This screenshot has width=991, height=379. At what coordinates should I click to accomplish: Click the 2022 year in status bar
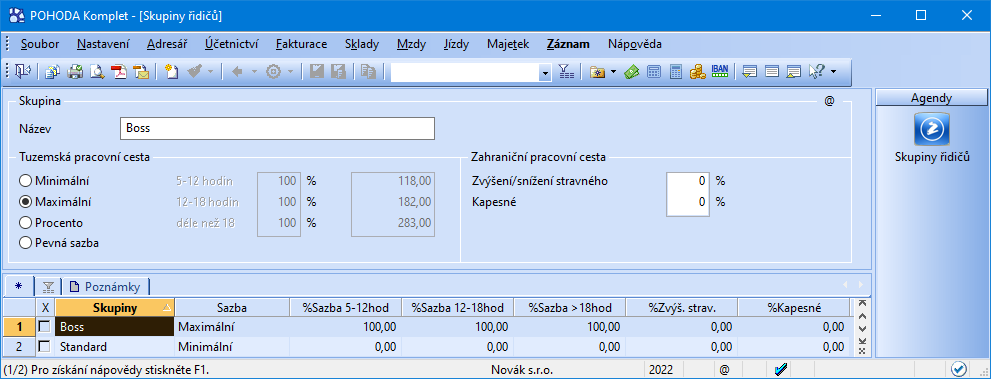[x=662, y=369]
